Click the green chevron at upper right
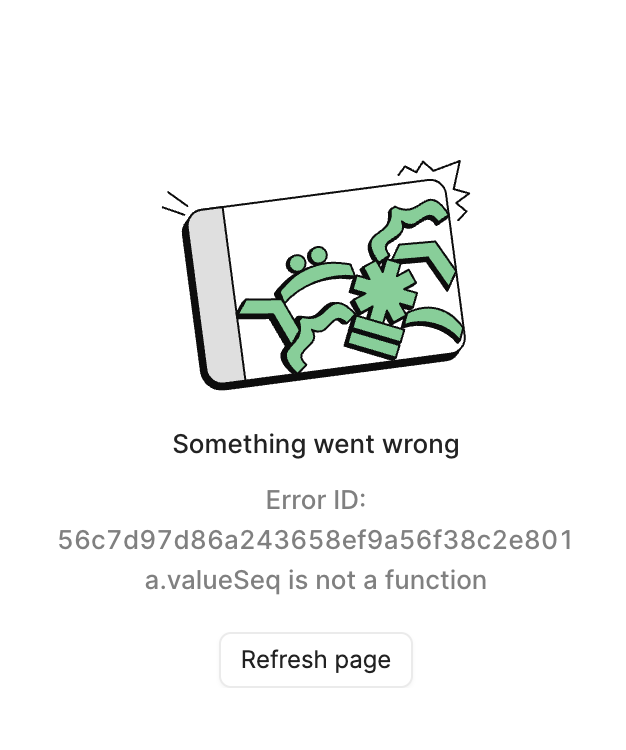The image size is (626, 750). (427, 263)
